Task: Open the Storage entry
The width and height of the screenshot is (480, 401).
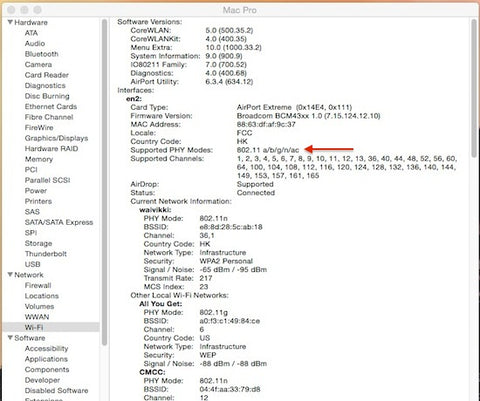Action: [38, 243]
